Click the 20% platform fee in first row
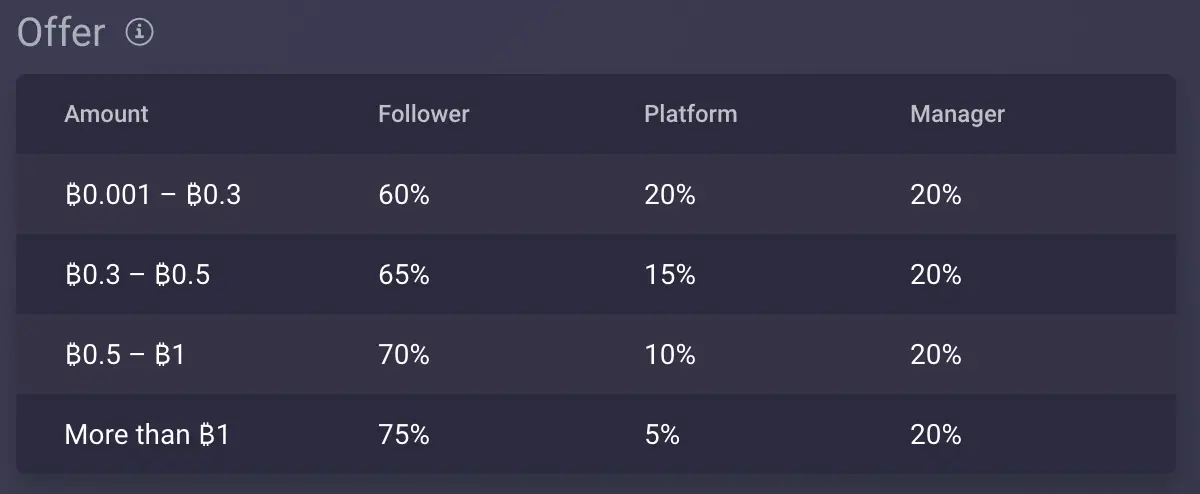This screenshot has height=494, width=1200. 670,194
